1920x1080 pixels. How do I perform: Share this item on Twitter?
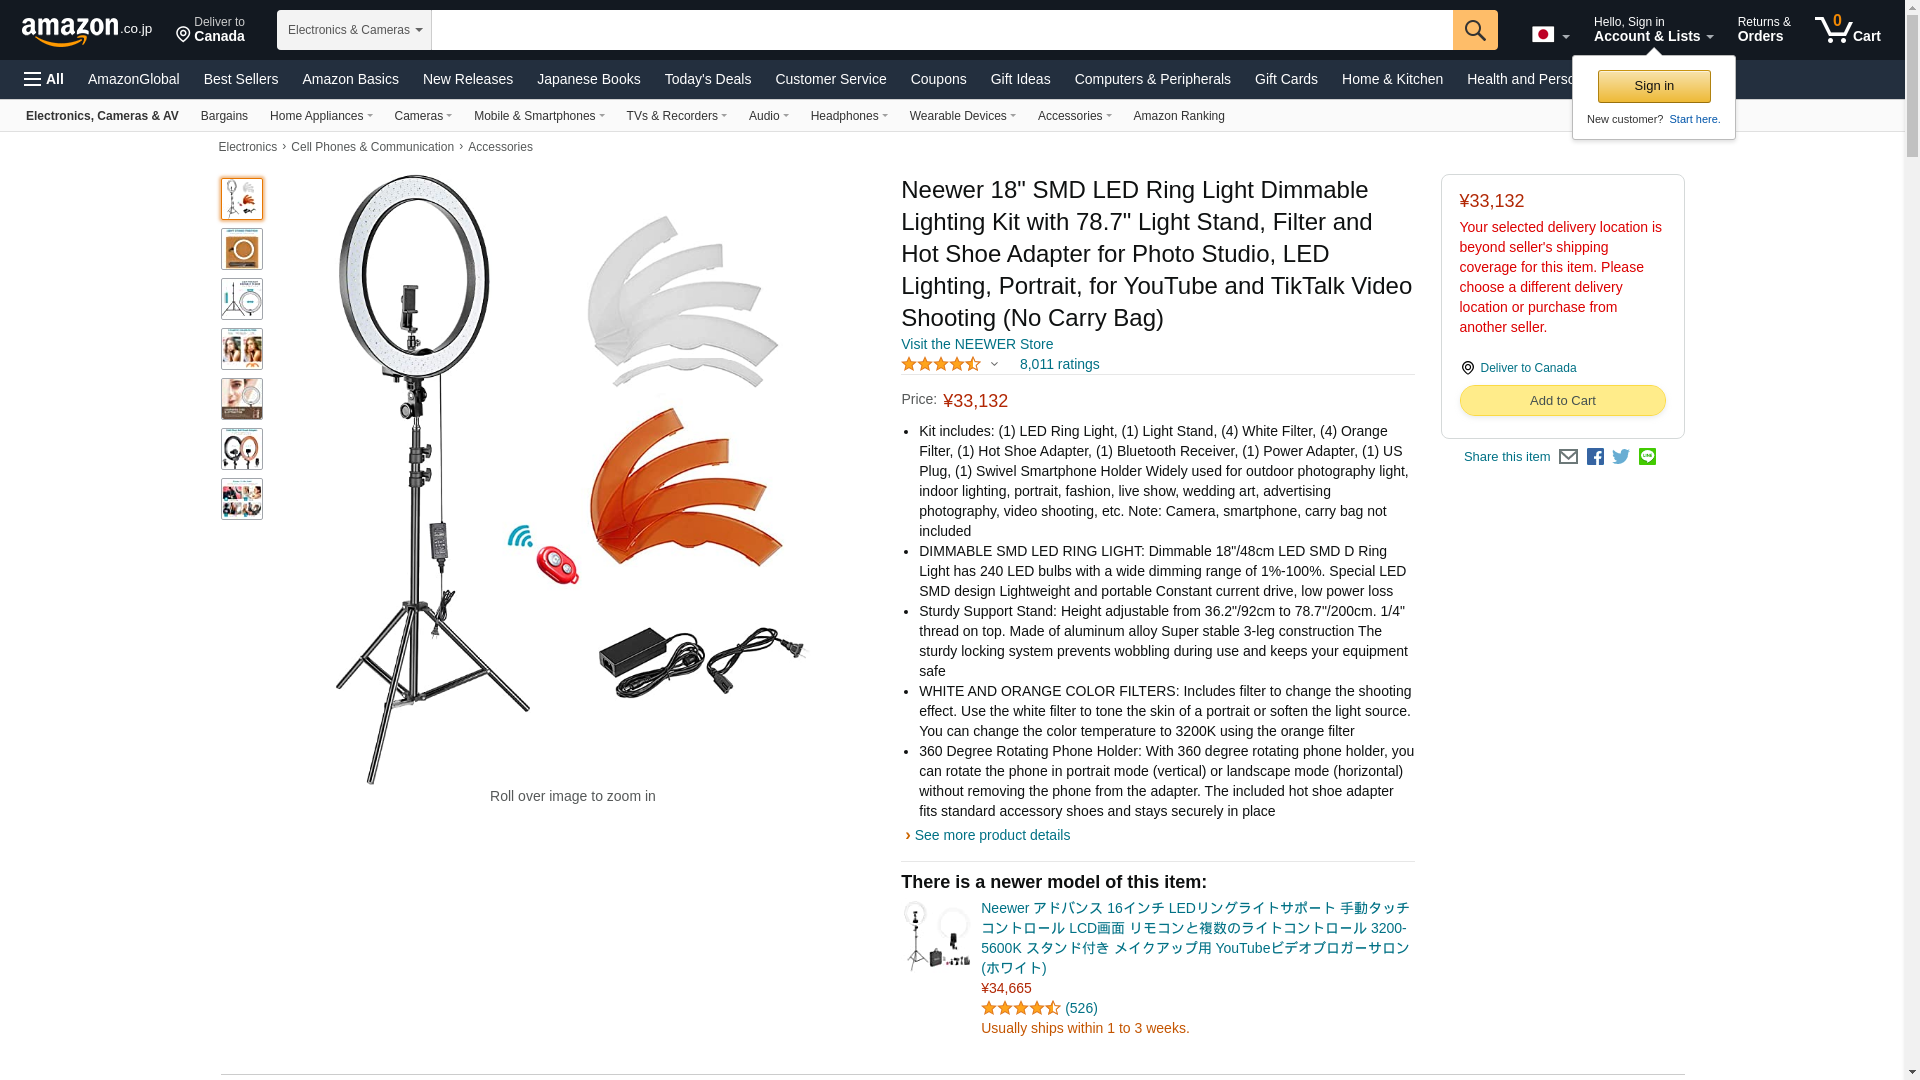[x=1621, y=457]
